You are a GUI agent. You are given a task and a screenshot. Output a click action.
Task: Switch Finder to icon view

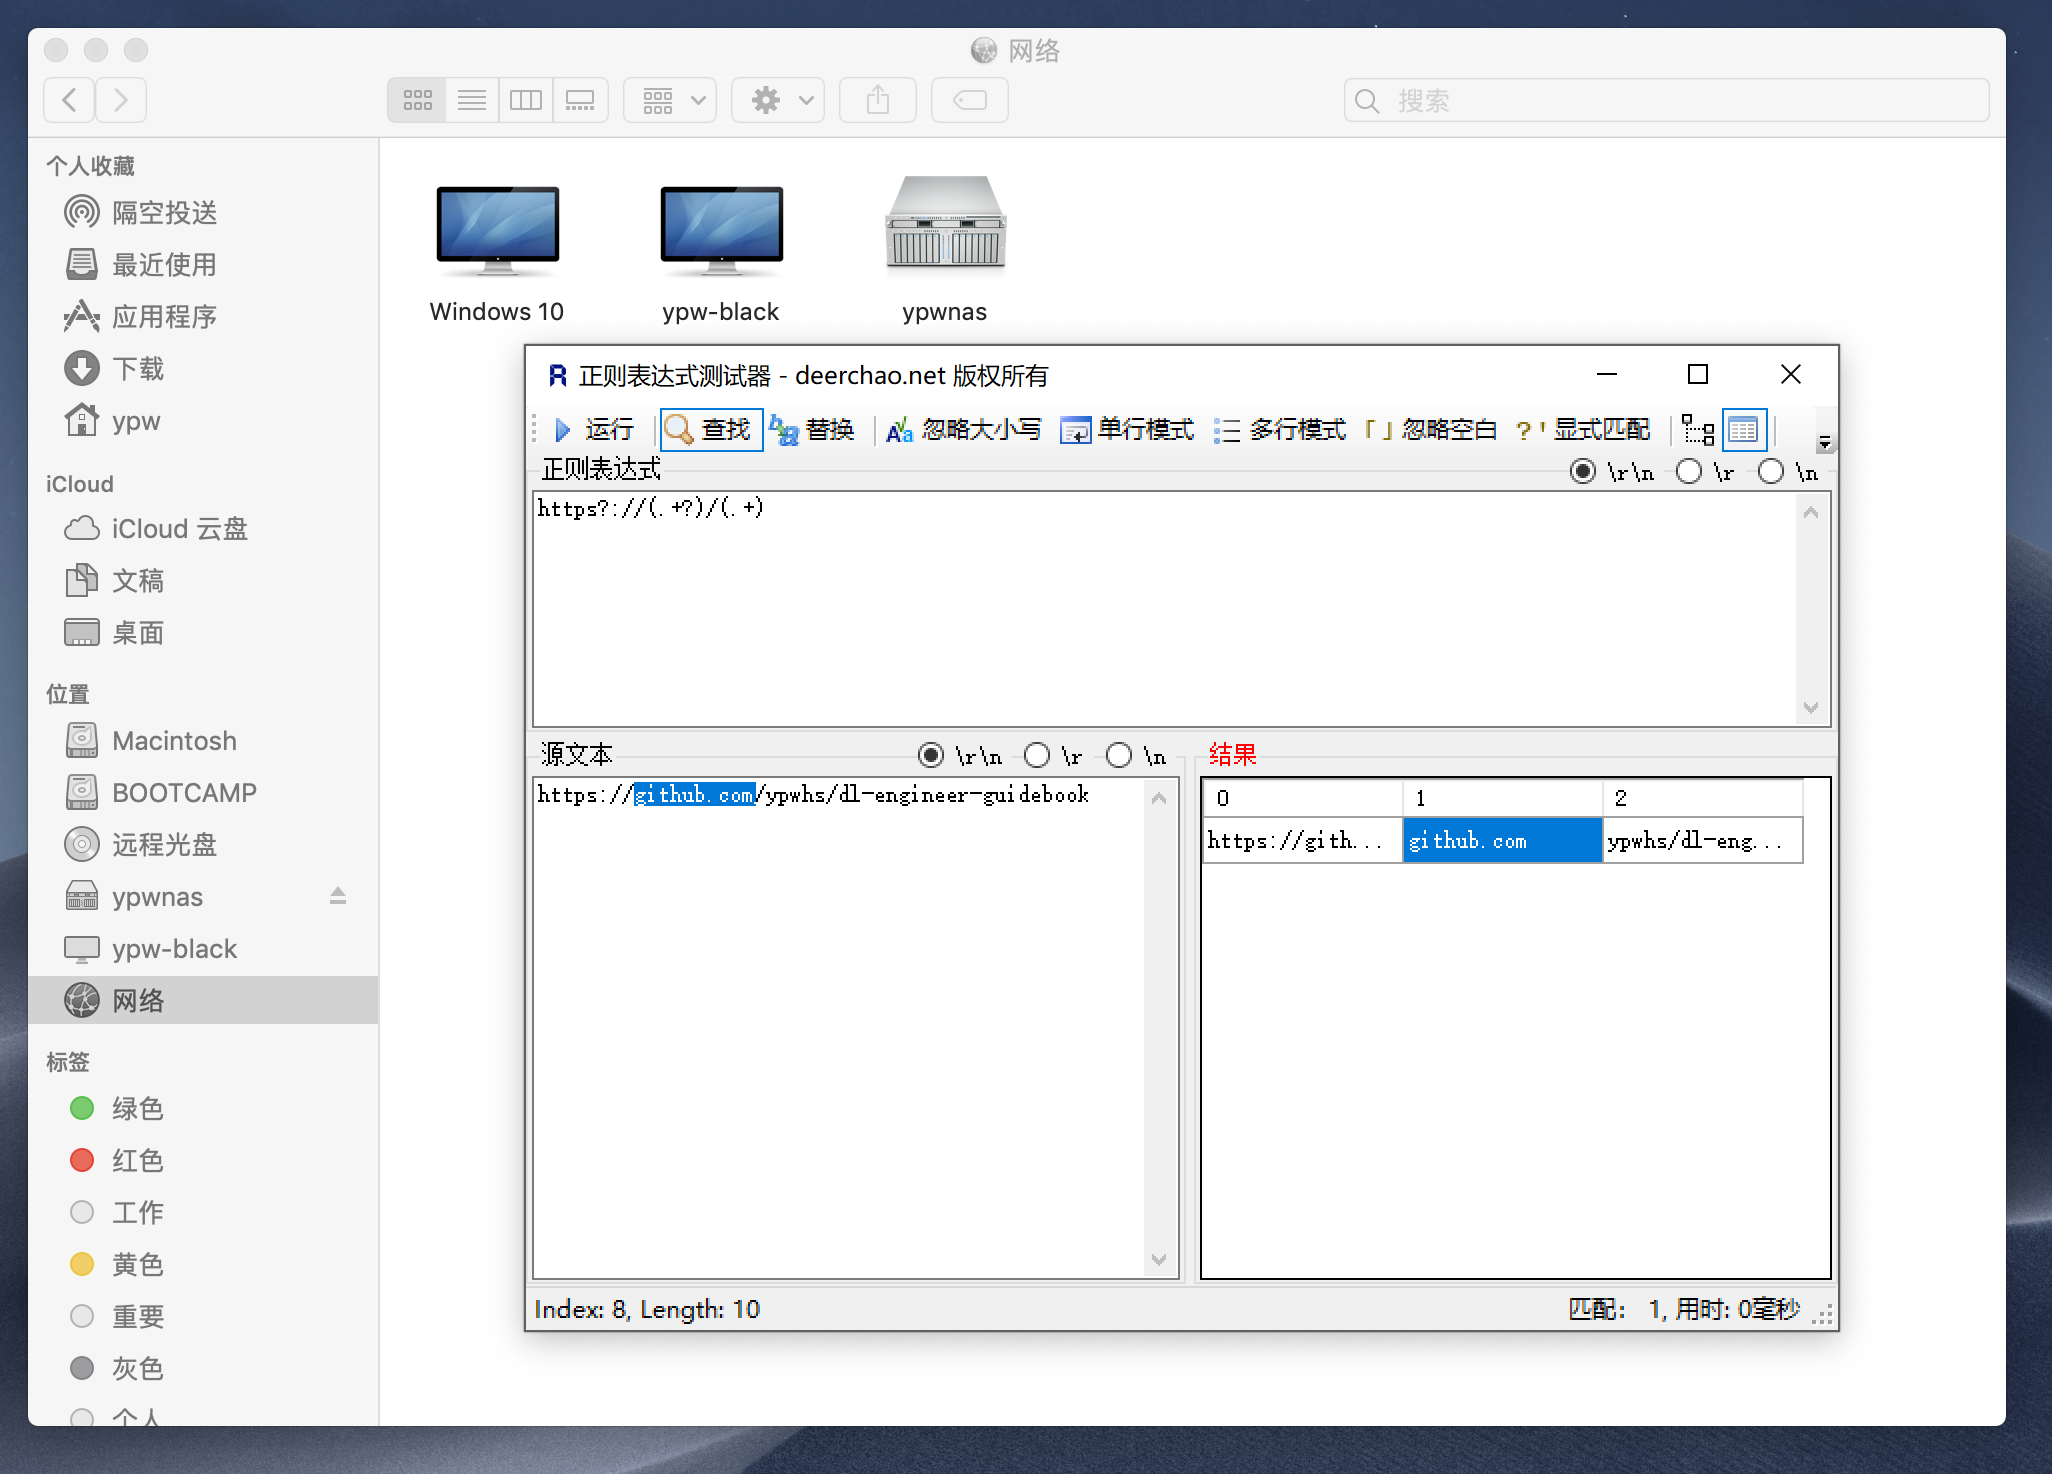click(x=417, y=100)
